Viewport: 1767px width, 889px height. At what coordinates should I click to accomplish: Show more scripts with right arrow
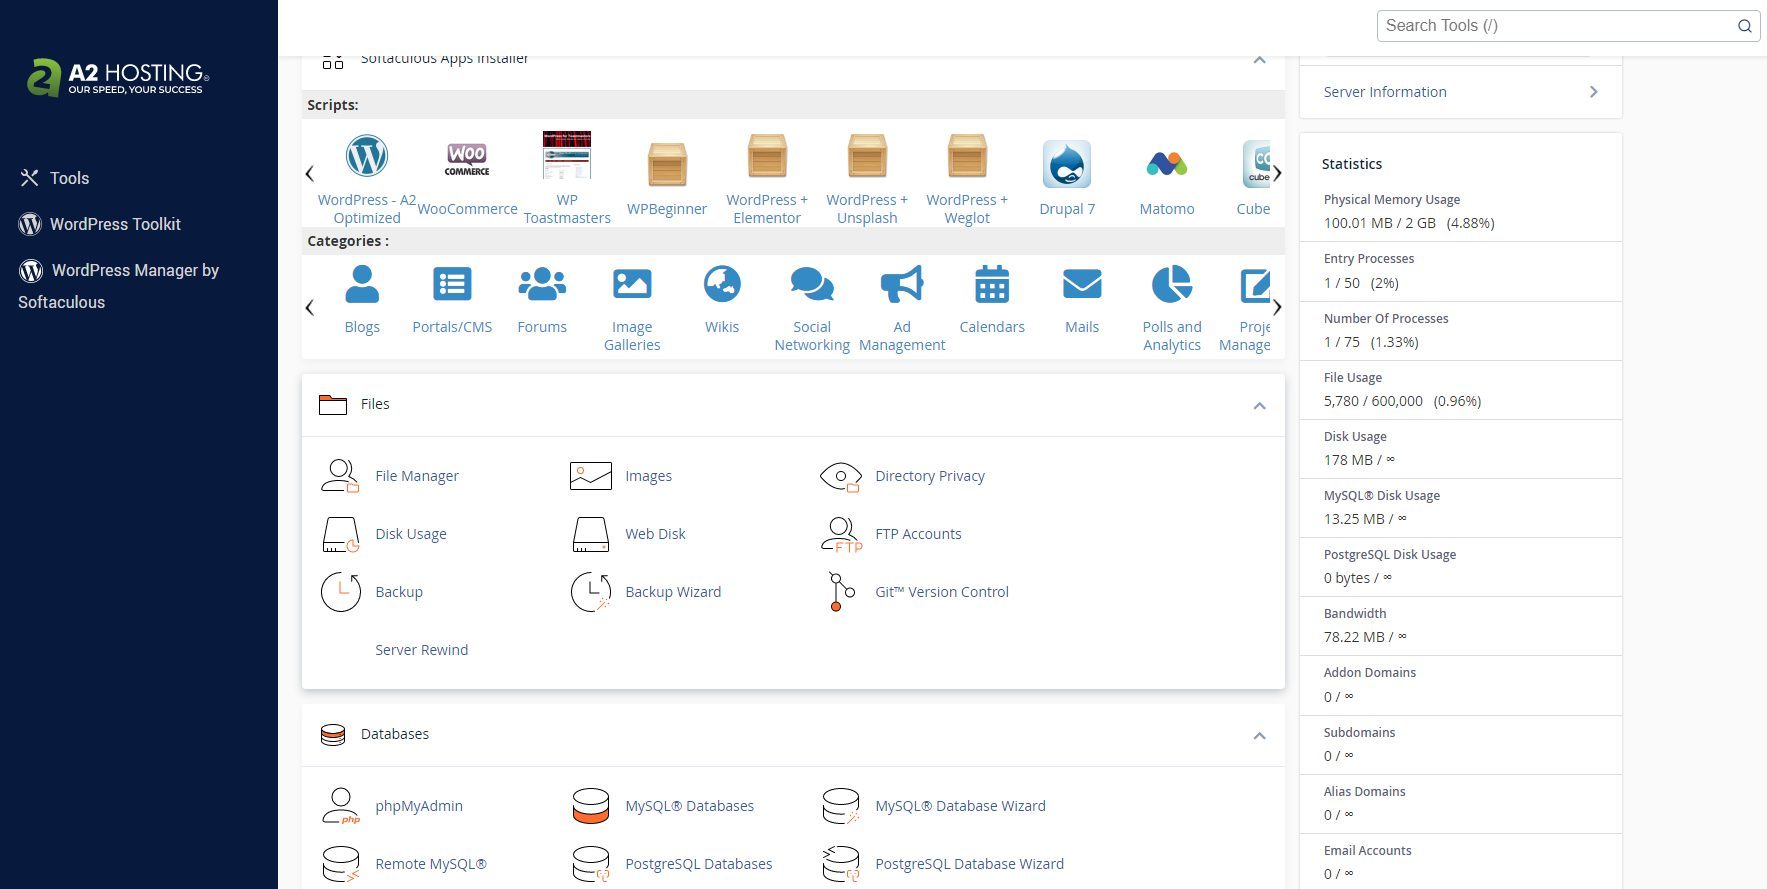click(1277, 174)
